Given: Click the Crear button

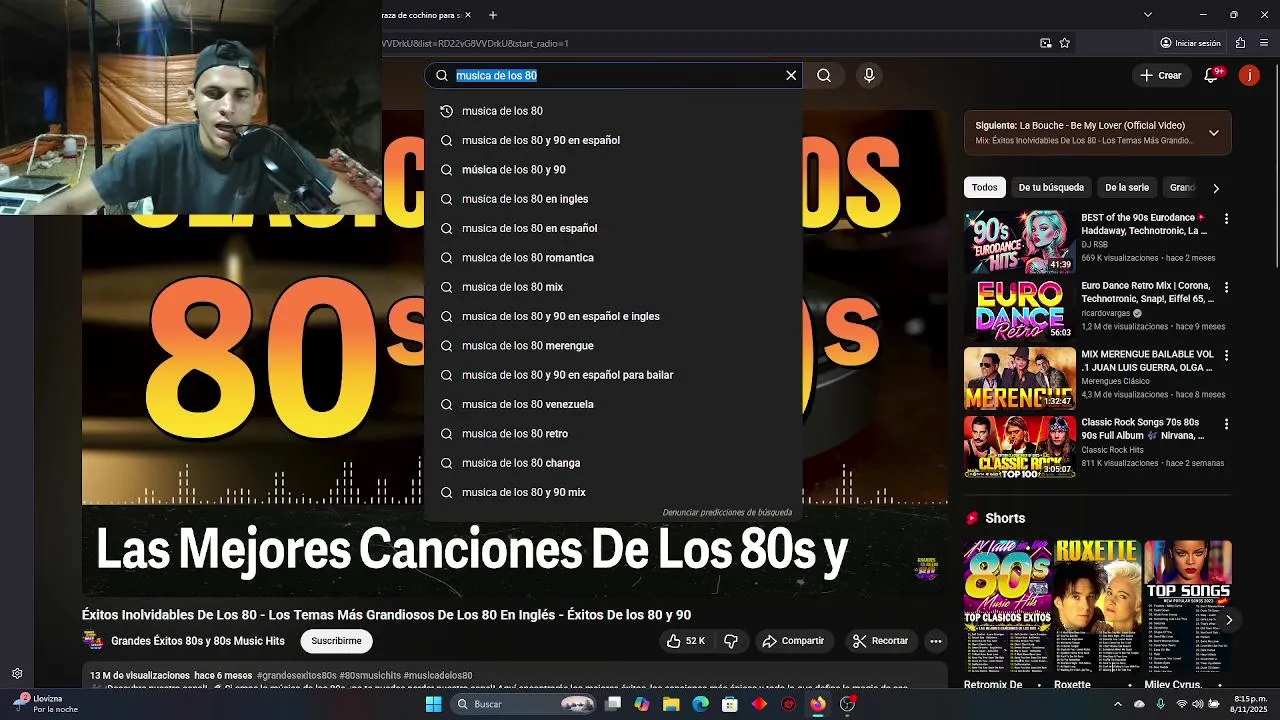Looking at the screenshot, I should 1160,75.
